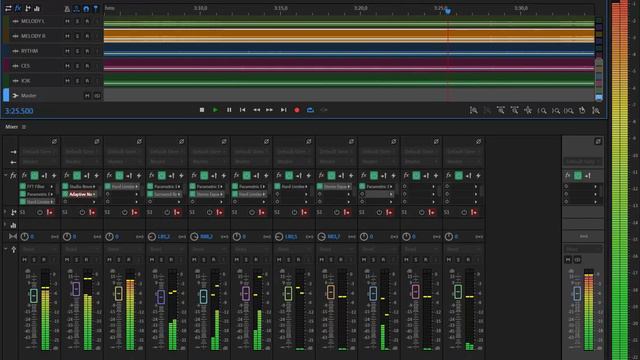The image size is (640, 360).
Task: Collapse the fx section of the mixer
Action: (x=5, y=175)
